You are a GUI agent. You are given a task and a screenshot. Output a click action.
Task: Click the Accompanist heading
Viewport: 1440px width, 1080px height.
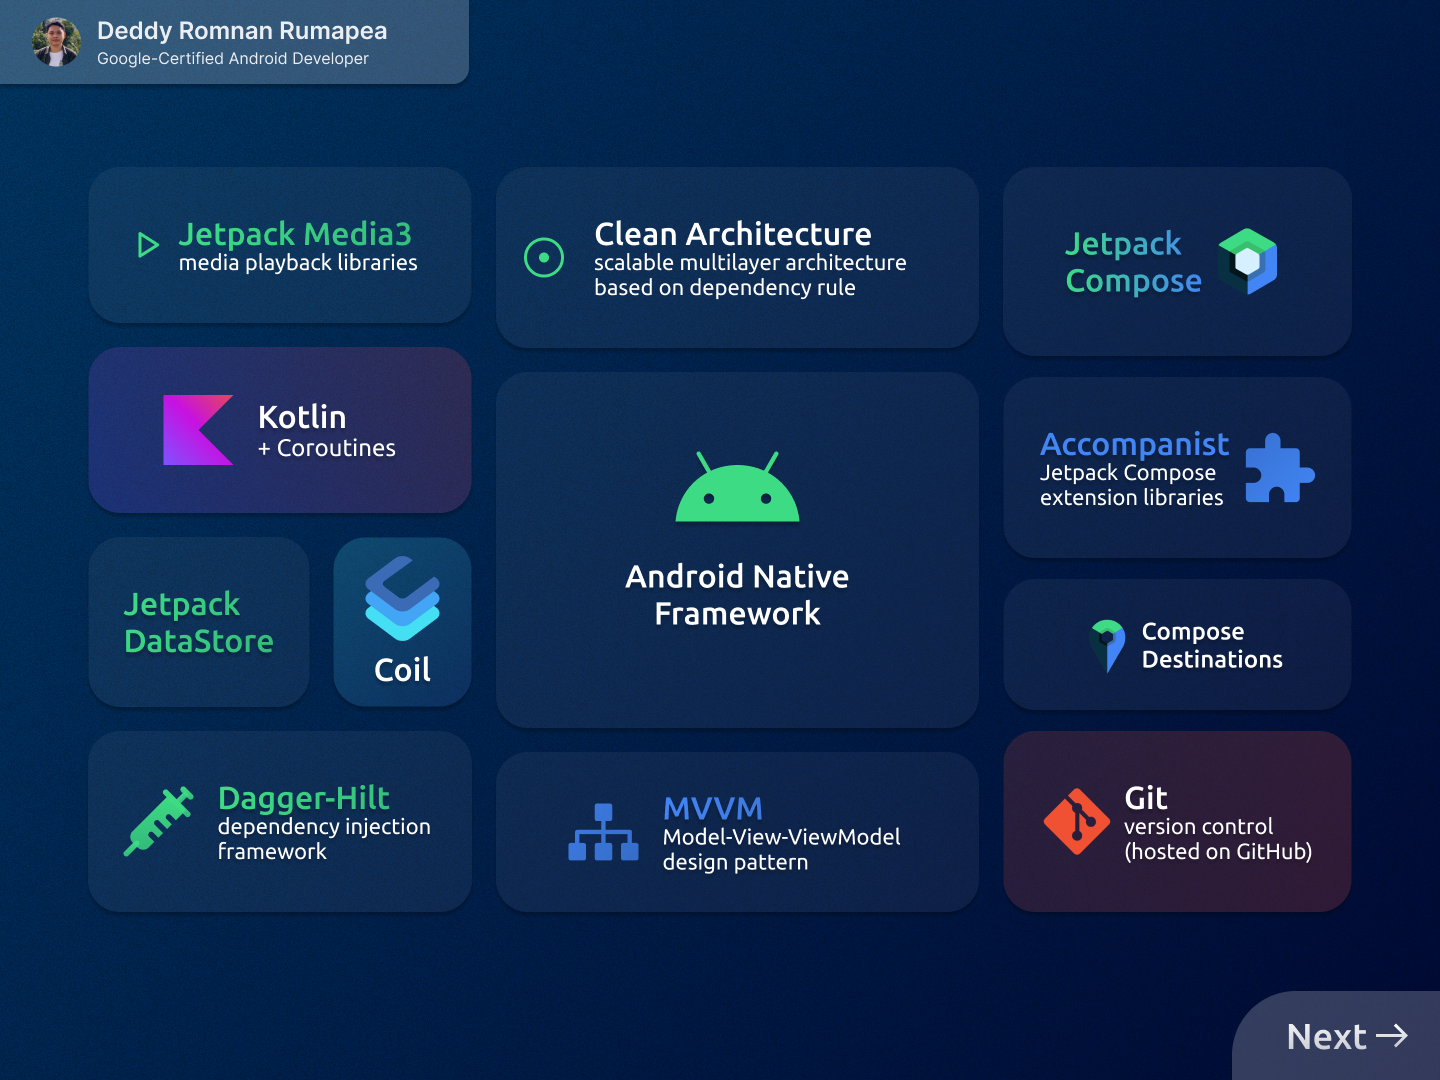tap(1134, 444)
